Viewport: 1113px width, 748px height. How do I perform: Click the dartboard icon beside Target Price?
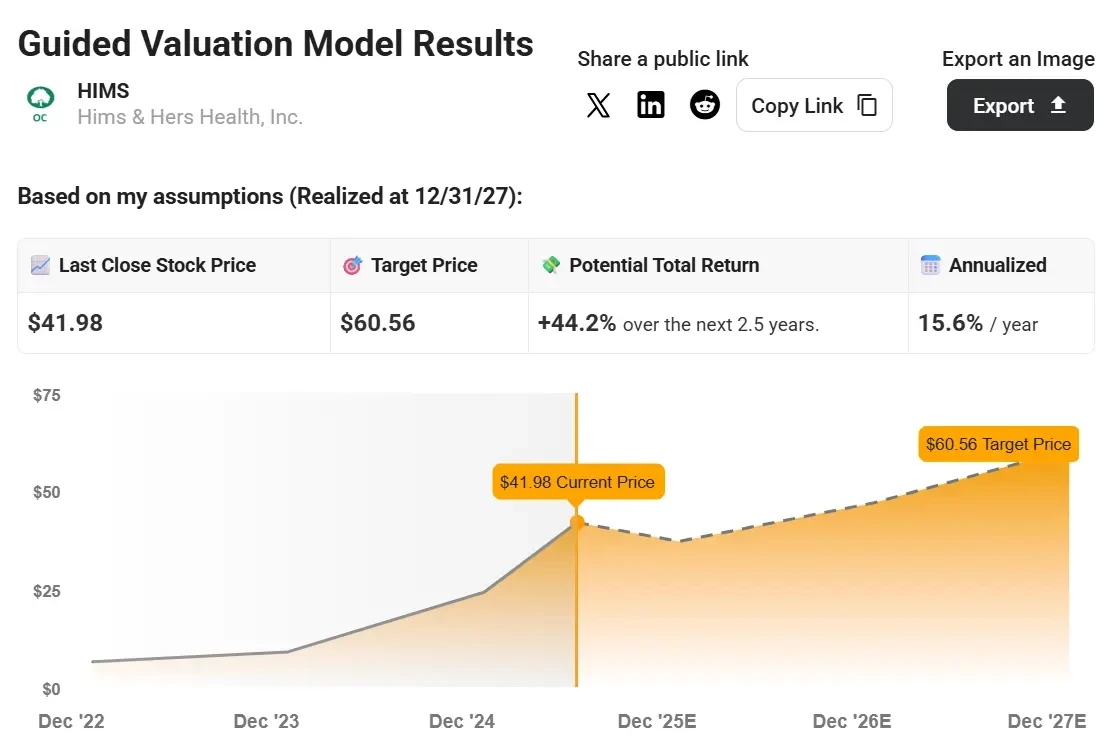pyautogui.click(x=353, y=264)
